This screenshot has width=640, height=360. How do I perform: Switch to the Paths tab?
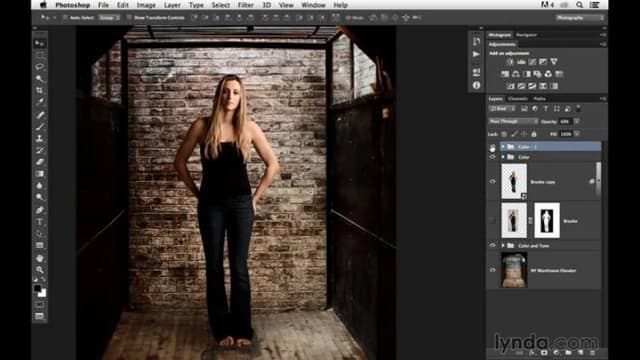pos(539,99)
